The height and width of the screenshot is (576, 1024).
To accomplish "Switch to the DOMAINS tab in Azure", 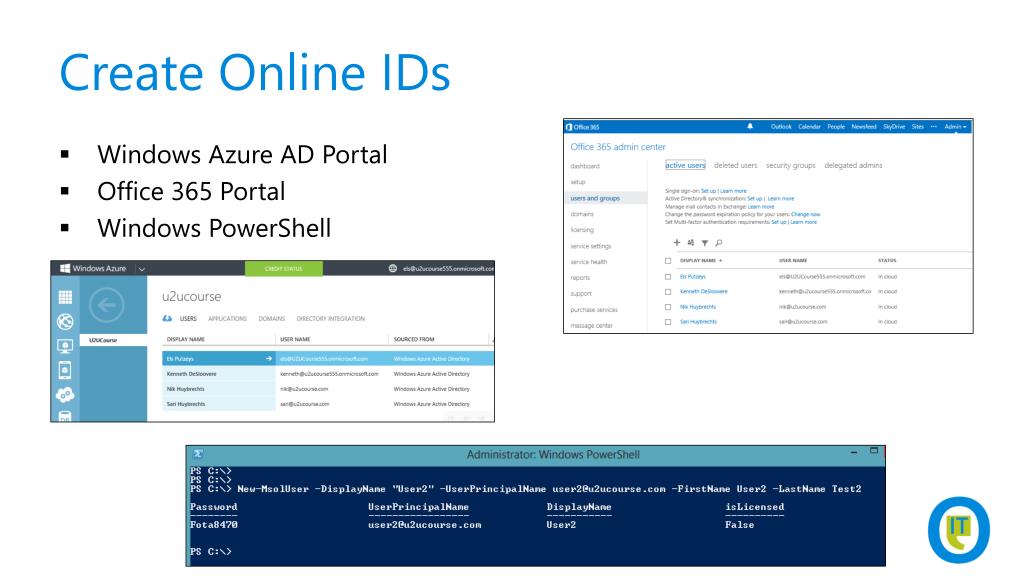I will click(x=272, y=319).
